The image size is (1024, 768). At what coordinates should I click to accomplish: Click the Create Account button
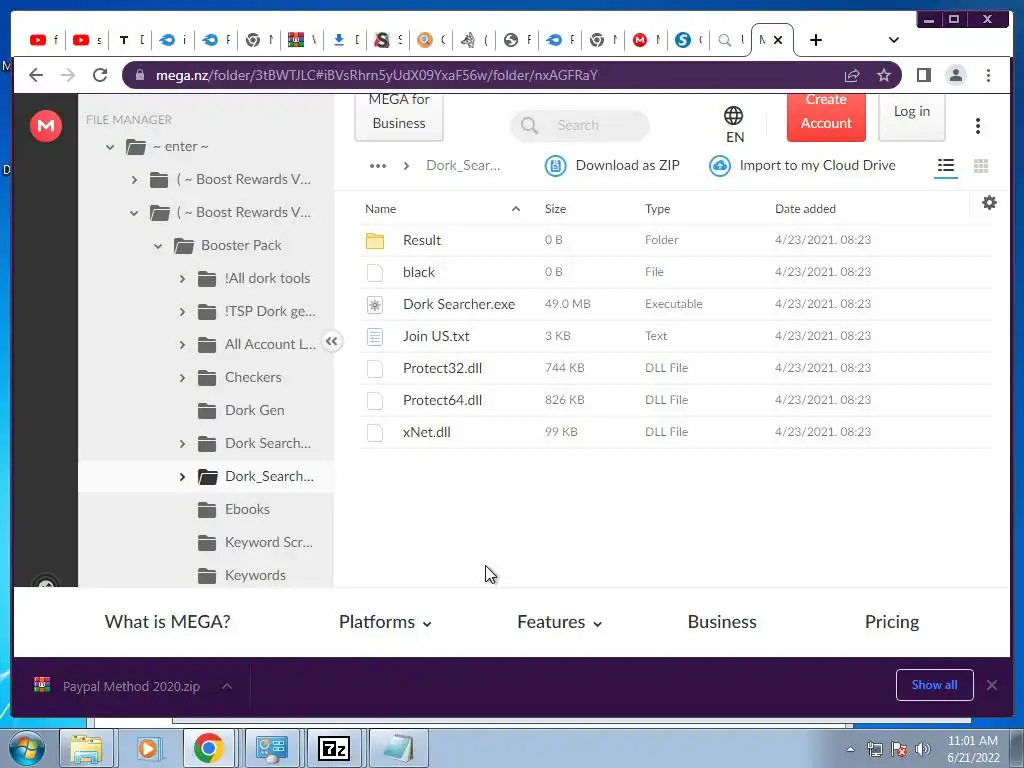click(826, 116)
